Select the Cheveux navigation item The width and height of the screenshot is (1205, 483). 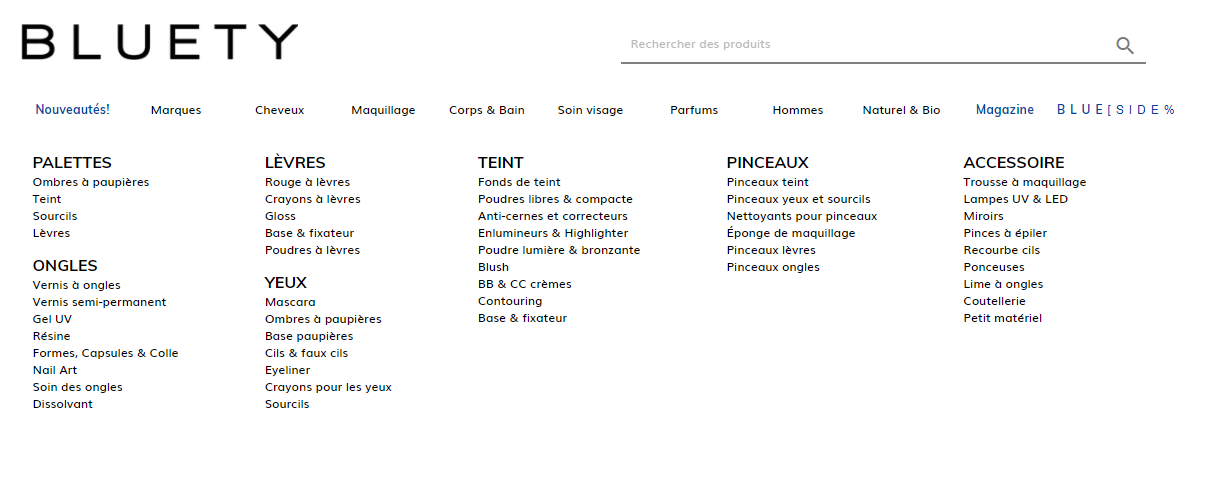pyautogui.click(x=279, y=110)
